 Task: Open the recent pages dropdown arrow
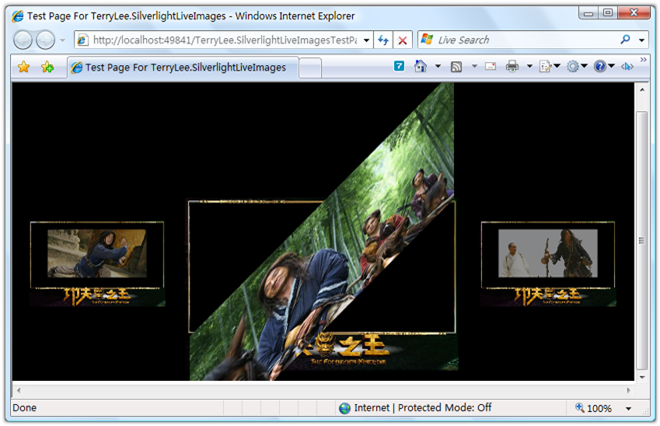point(62,40)
